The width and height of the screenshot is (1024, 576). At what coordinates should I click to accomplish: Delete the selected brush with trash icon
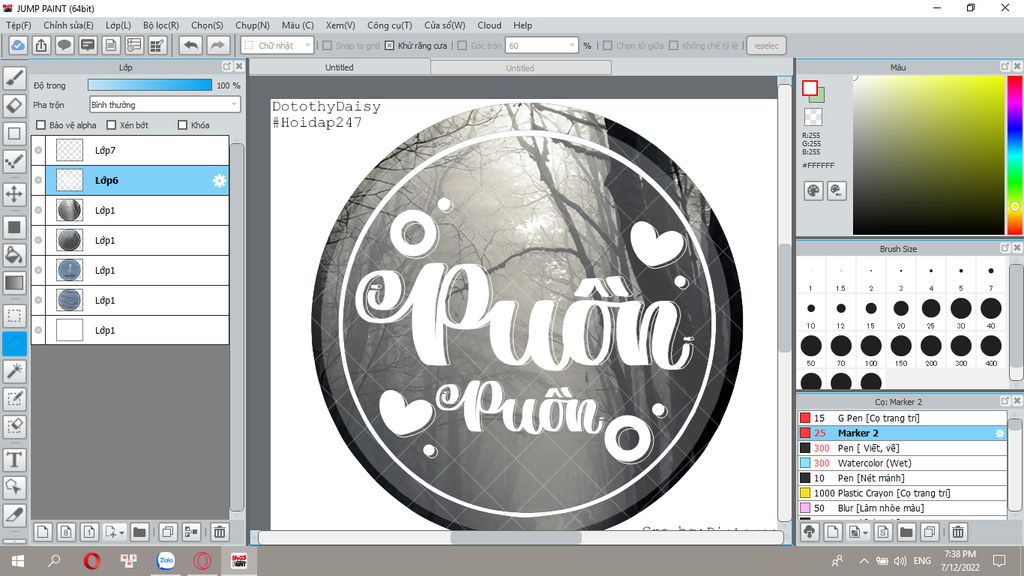(x=958, y=532)
